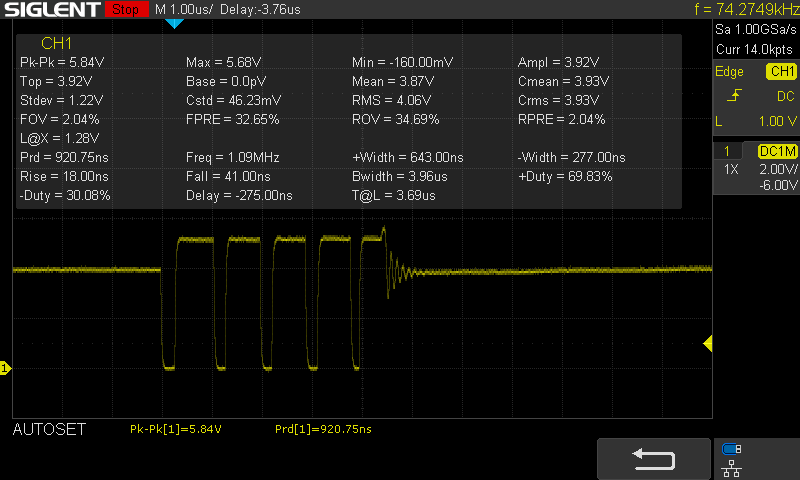This screenshot has width=800, height=480.
Task: Click the Top = 3.92V measurement
Action: click(56, 82)
